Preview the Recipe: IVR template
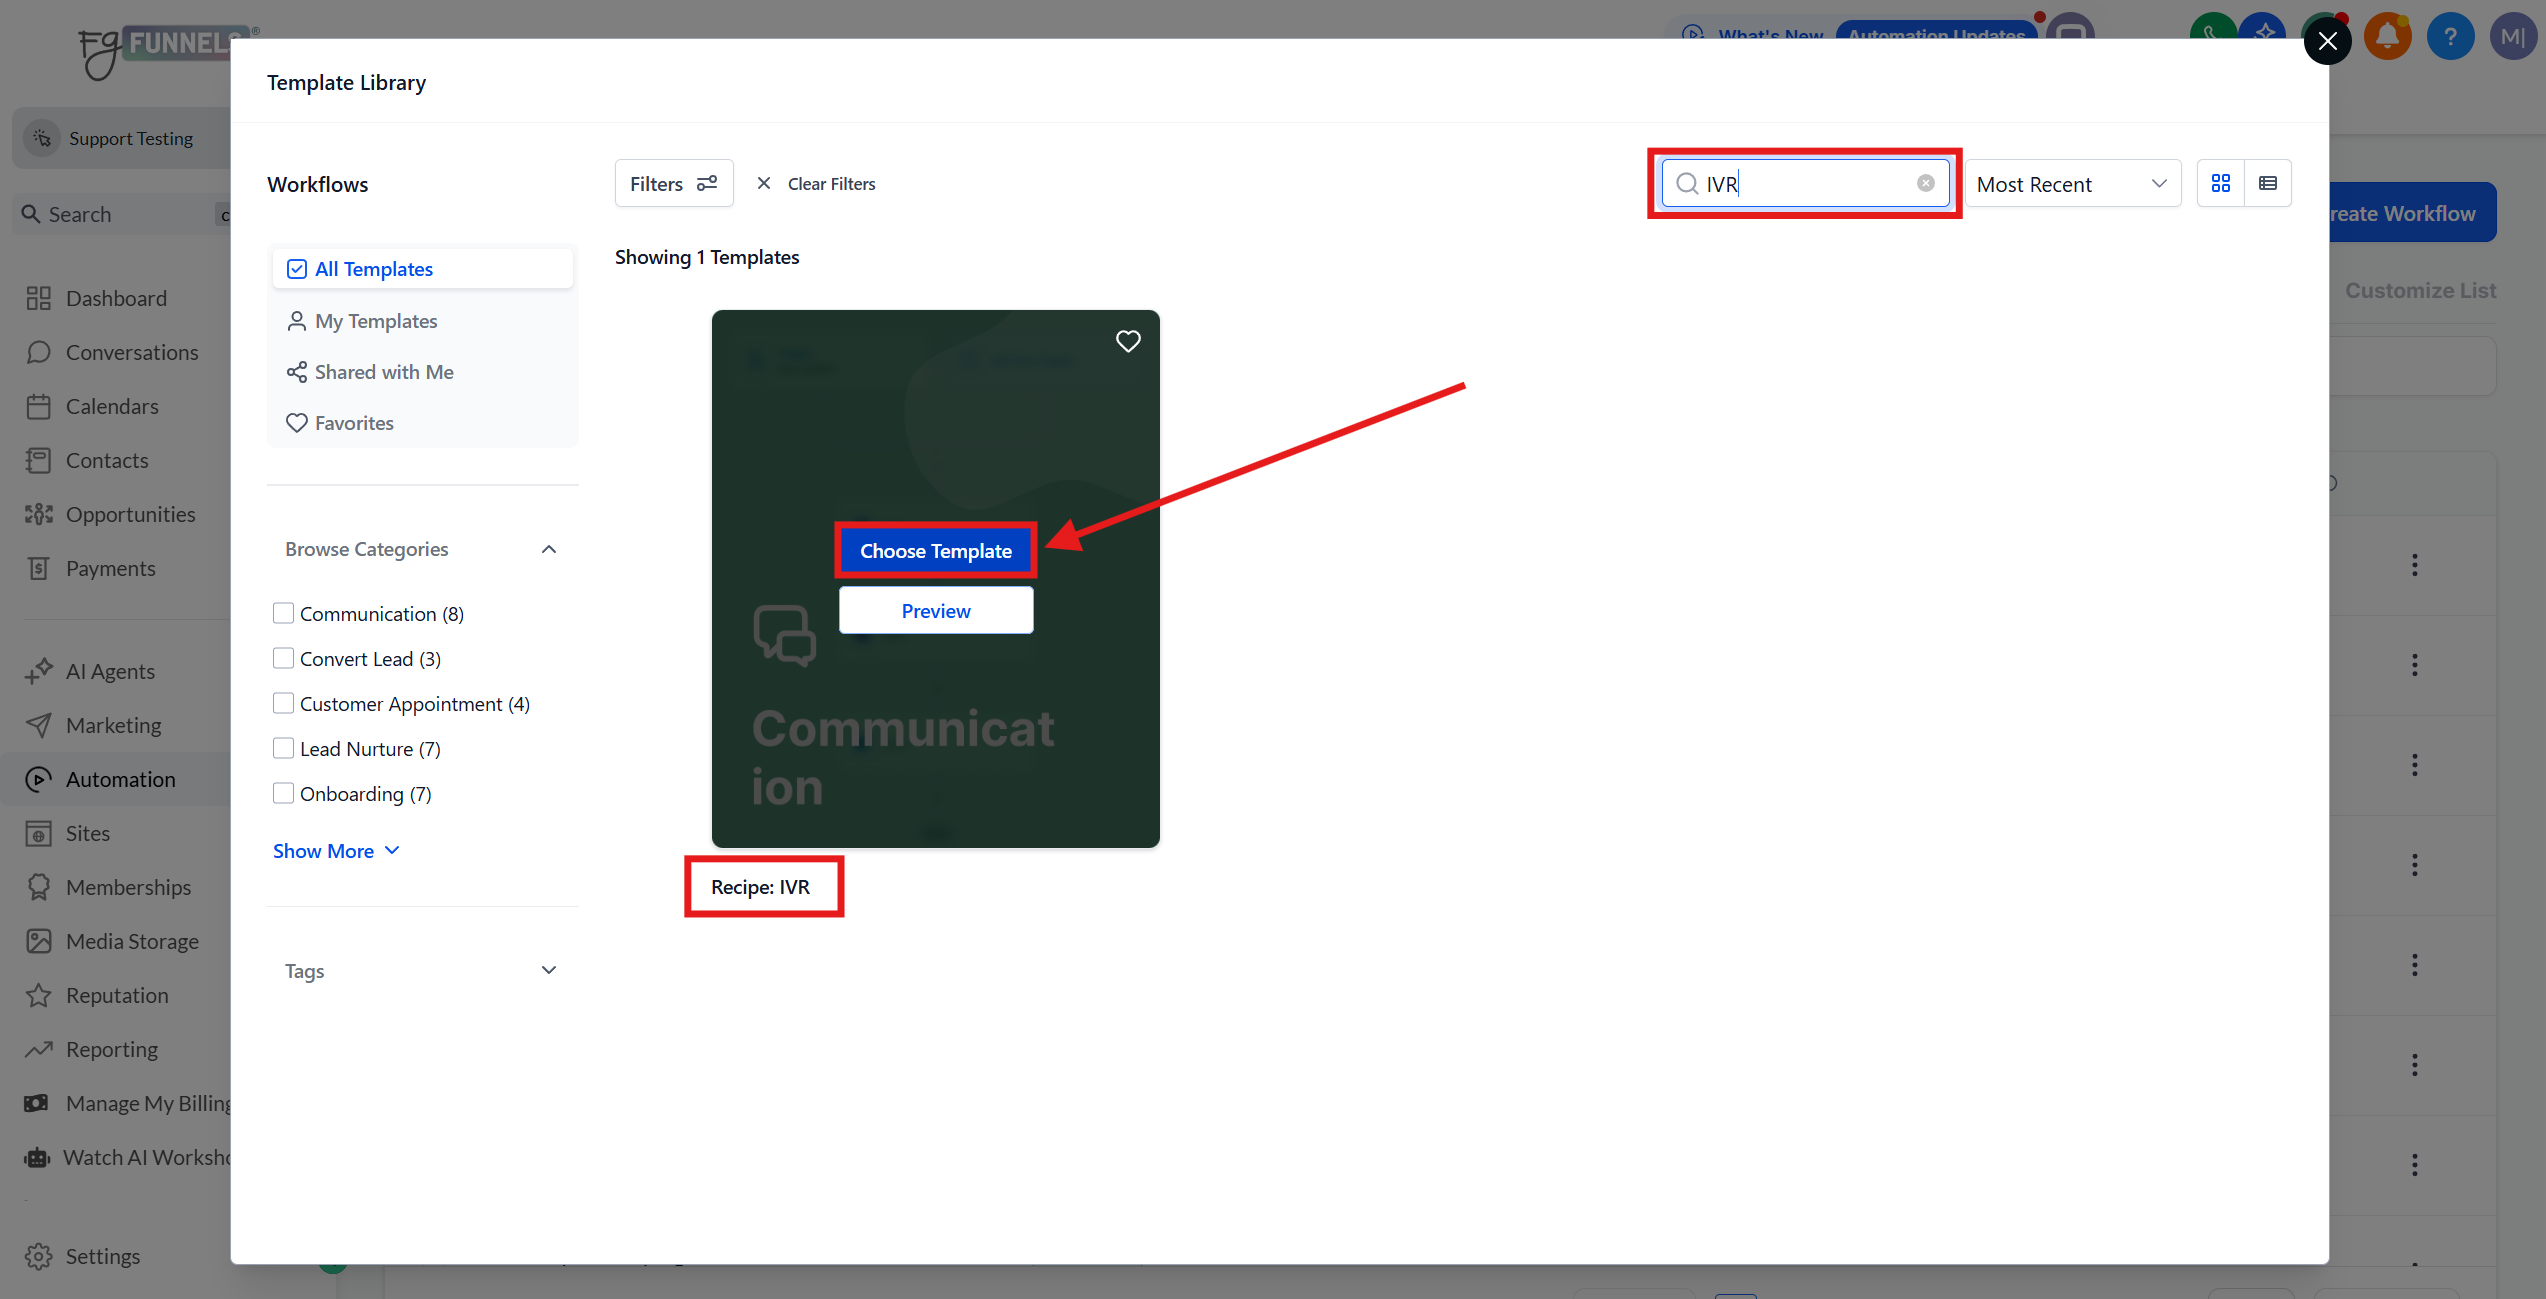Screen dimensions: 2546x1299 pyautogui.click(x=935, y=610)
